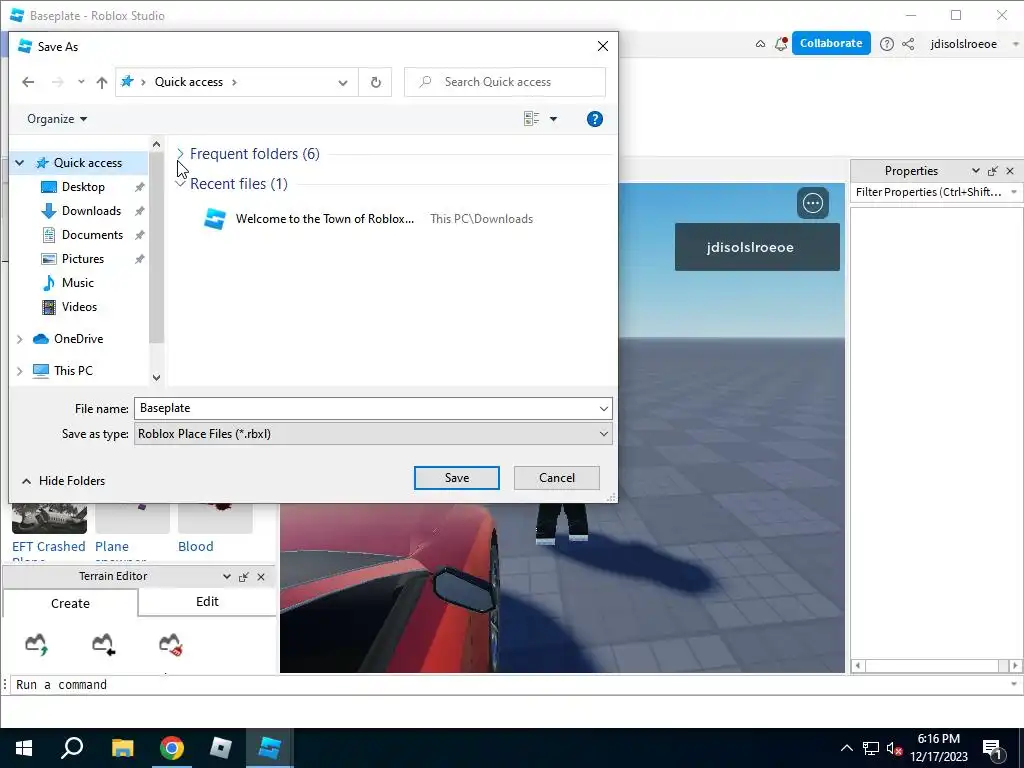Image resolution: width=1024 pixels, height=768 pixels.
Task: Open Downloads folder in sidebar
Action: click(91, 211)
